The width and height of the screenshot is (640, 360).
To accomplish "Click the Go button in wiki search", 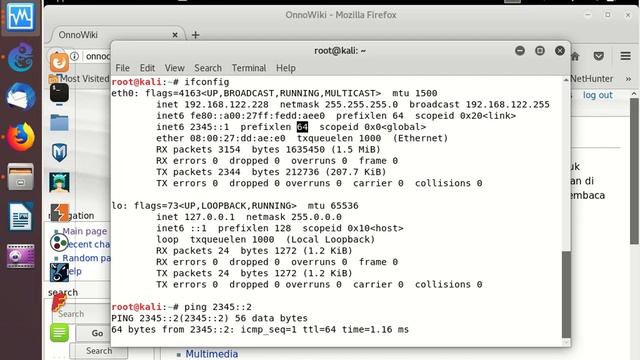I will coord(98,333).
